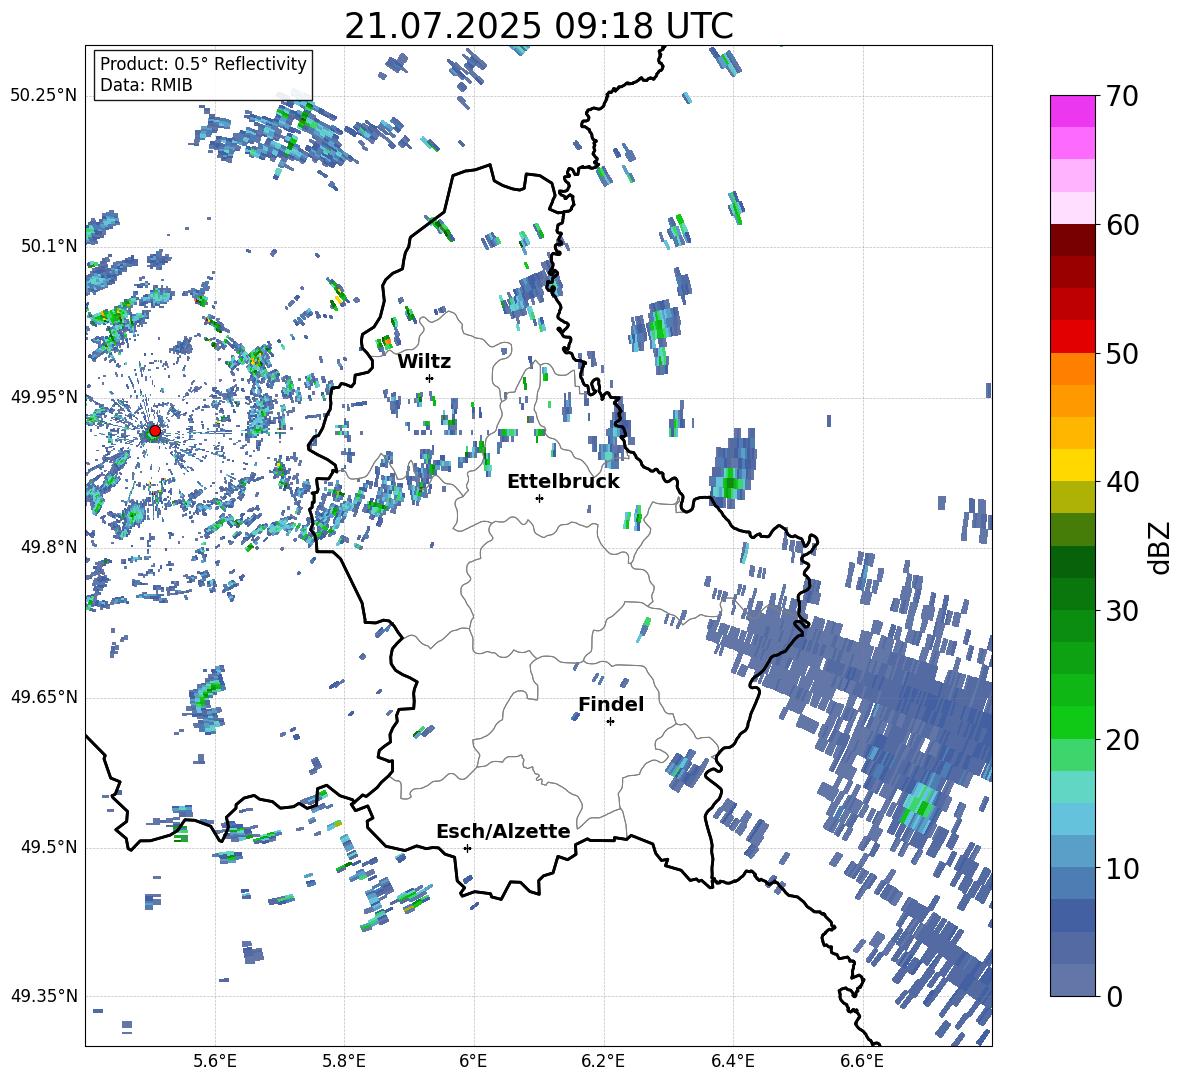The width and height of the screenshot is (1184, 1081).
Task: Click the magenta top colorbar segment
Action: (x=1072, y=111)
